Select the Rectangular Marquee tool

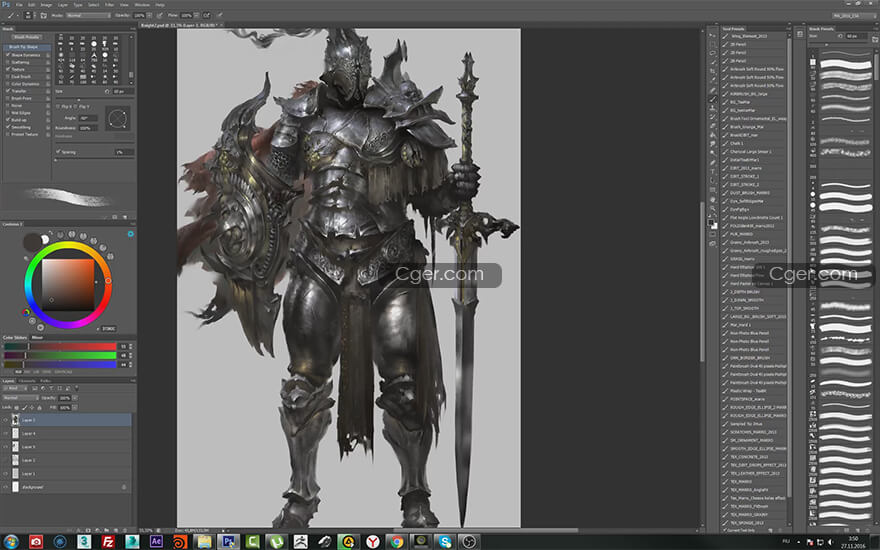(713, 44)
